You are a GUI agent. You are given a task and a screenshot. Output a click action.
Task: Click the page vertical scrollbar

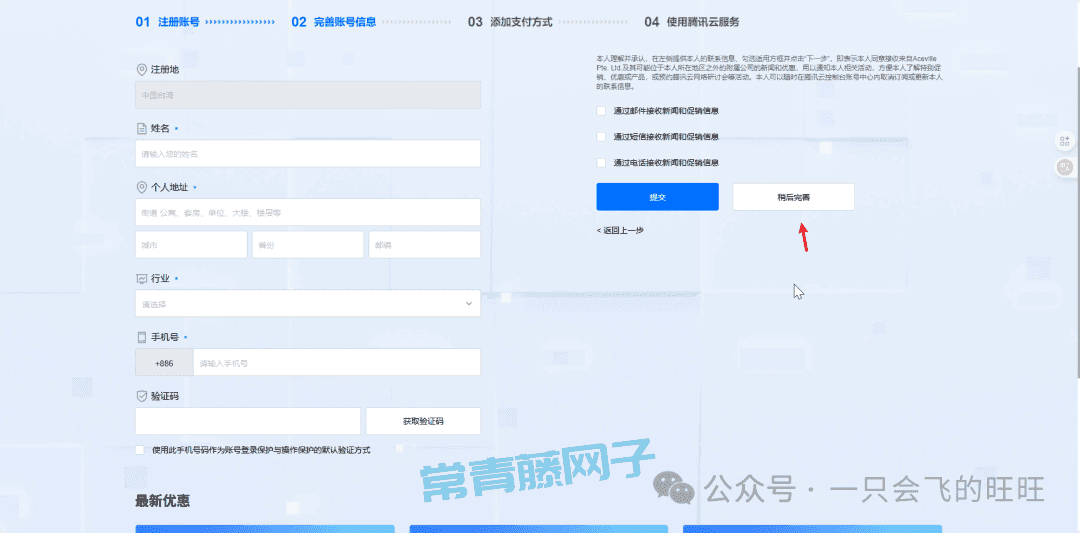(x=1077, y=220)
